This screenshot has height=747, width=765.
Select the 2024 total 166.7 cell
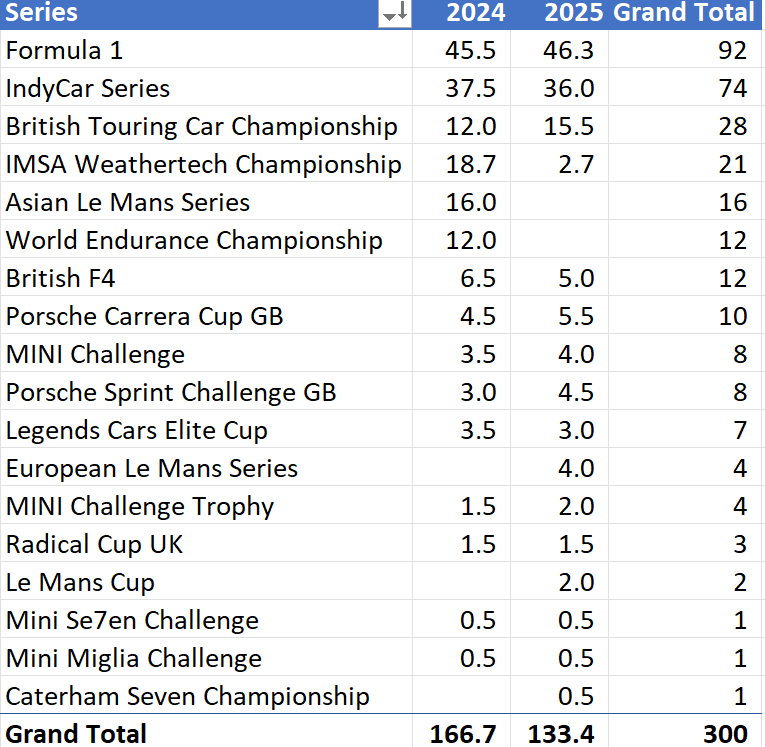[x=463, y=733]
